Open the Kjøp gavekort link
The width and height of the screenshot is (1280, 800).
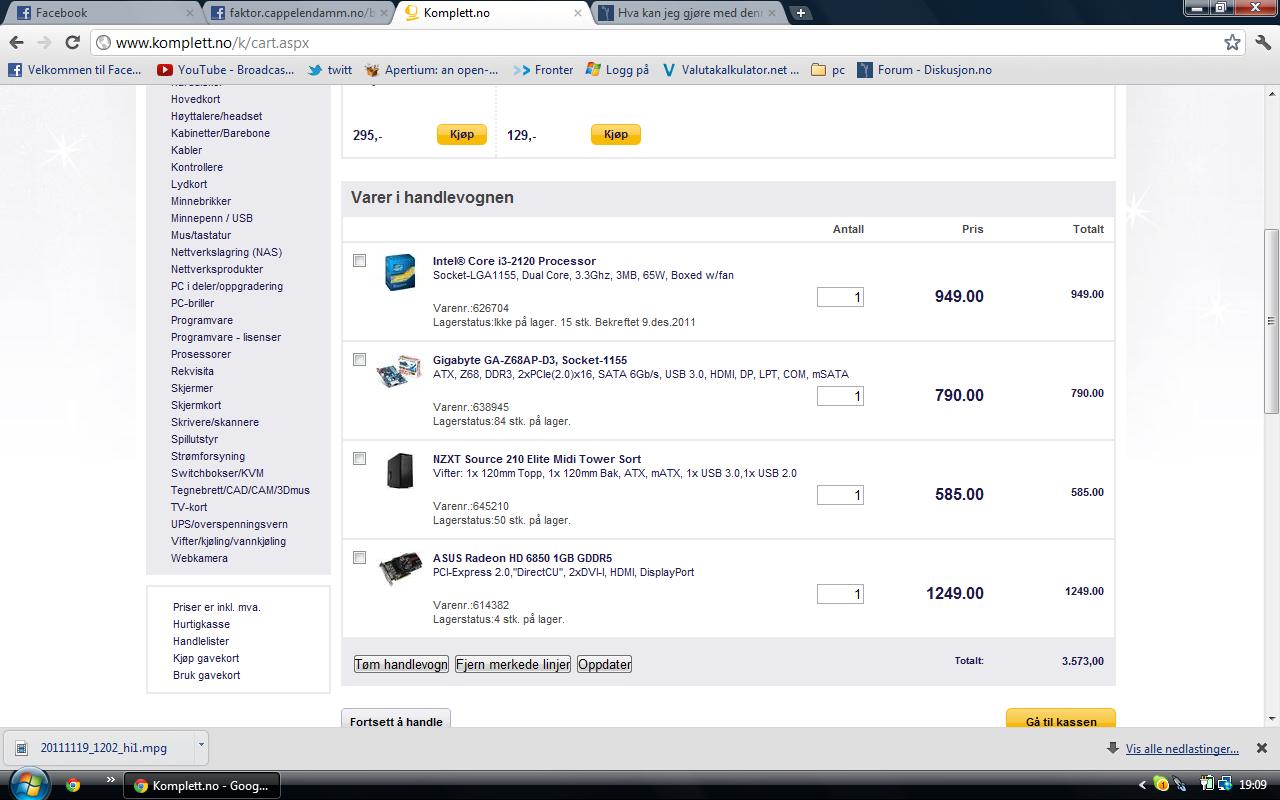pos(206,658)
